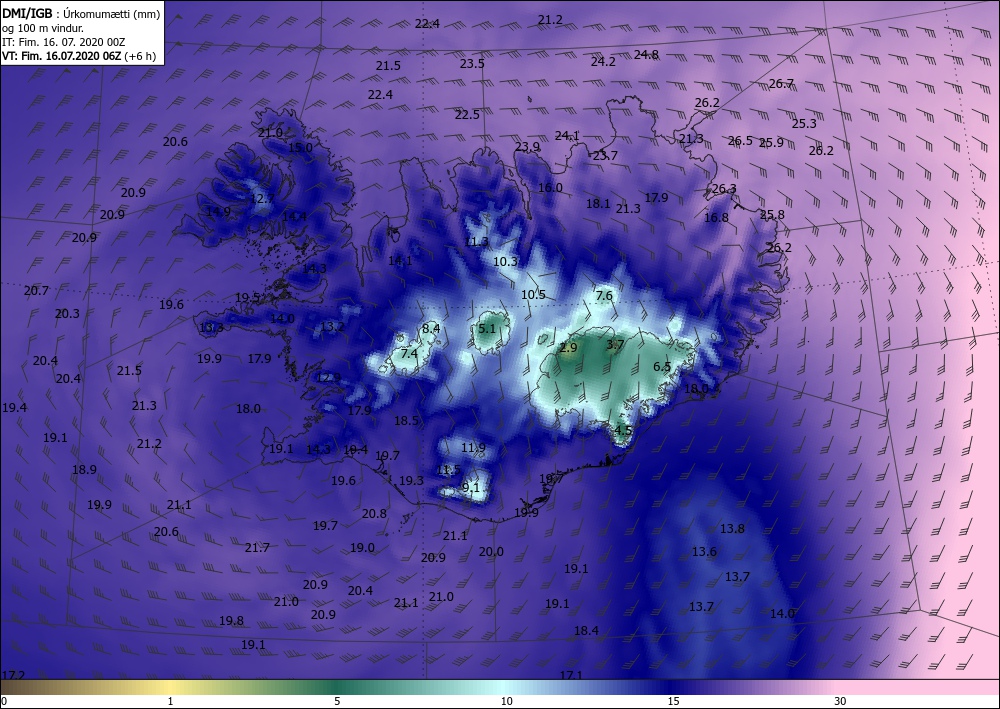
Task: Click the 19.8 value on the map
Action: [x=231, y=621]
